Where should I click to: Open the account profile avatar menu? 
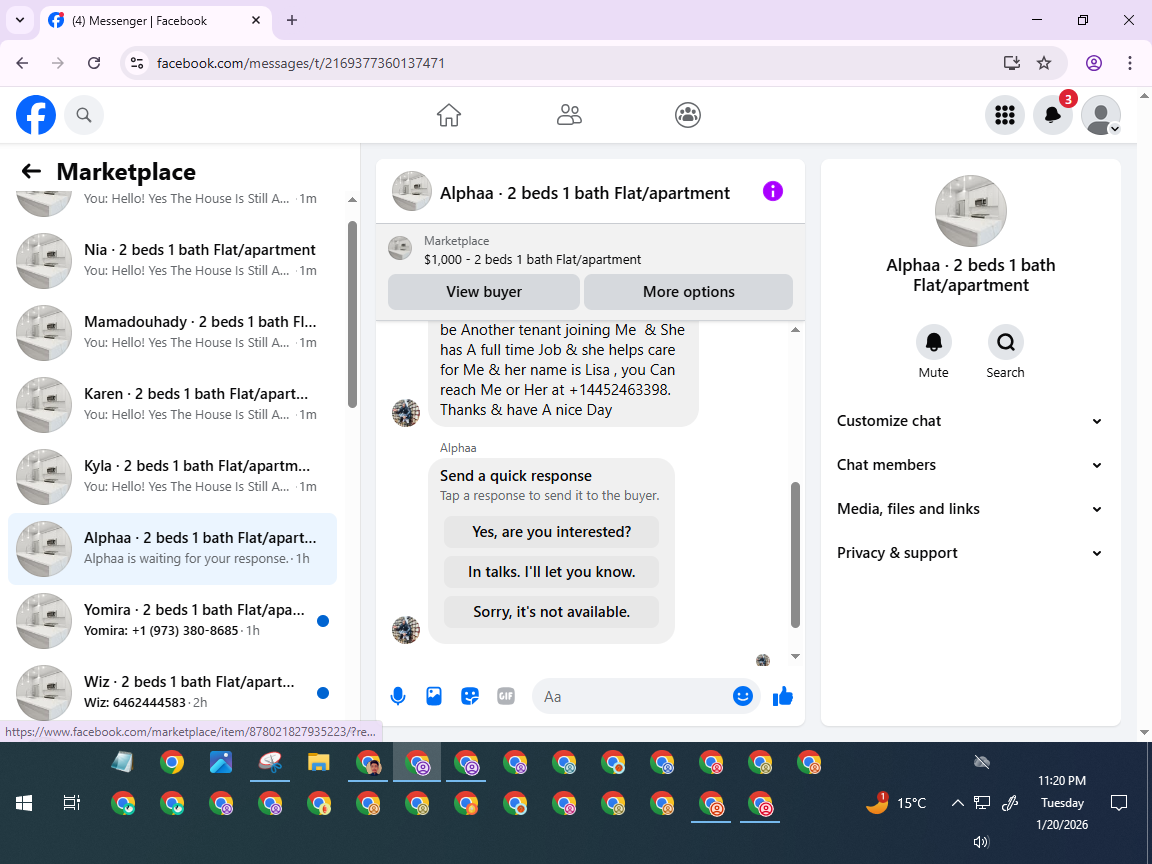[1101, 115]
